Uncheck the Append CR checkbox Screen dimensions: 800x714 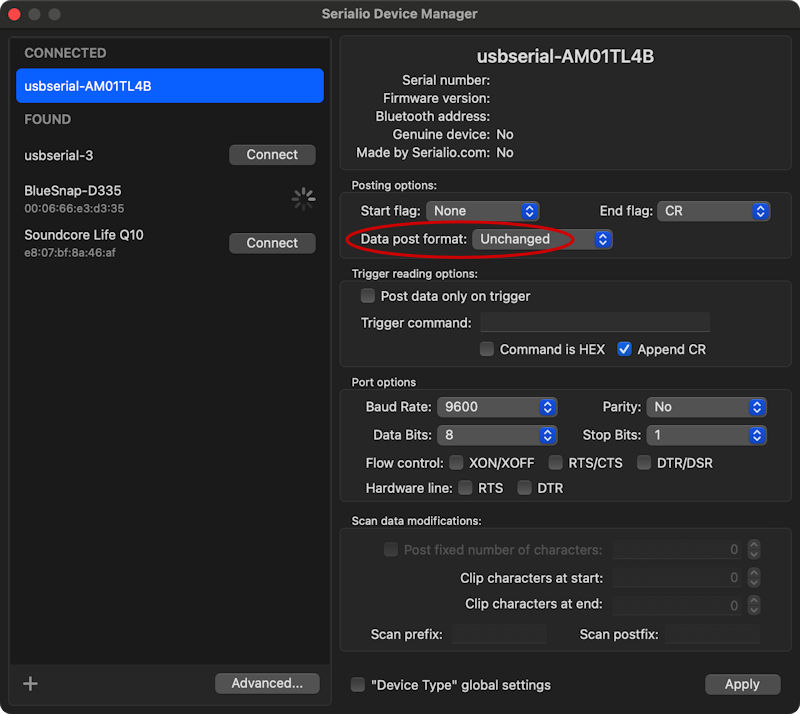624,349
